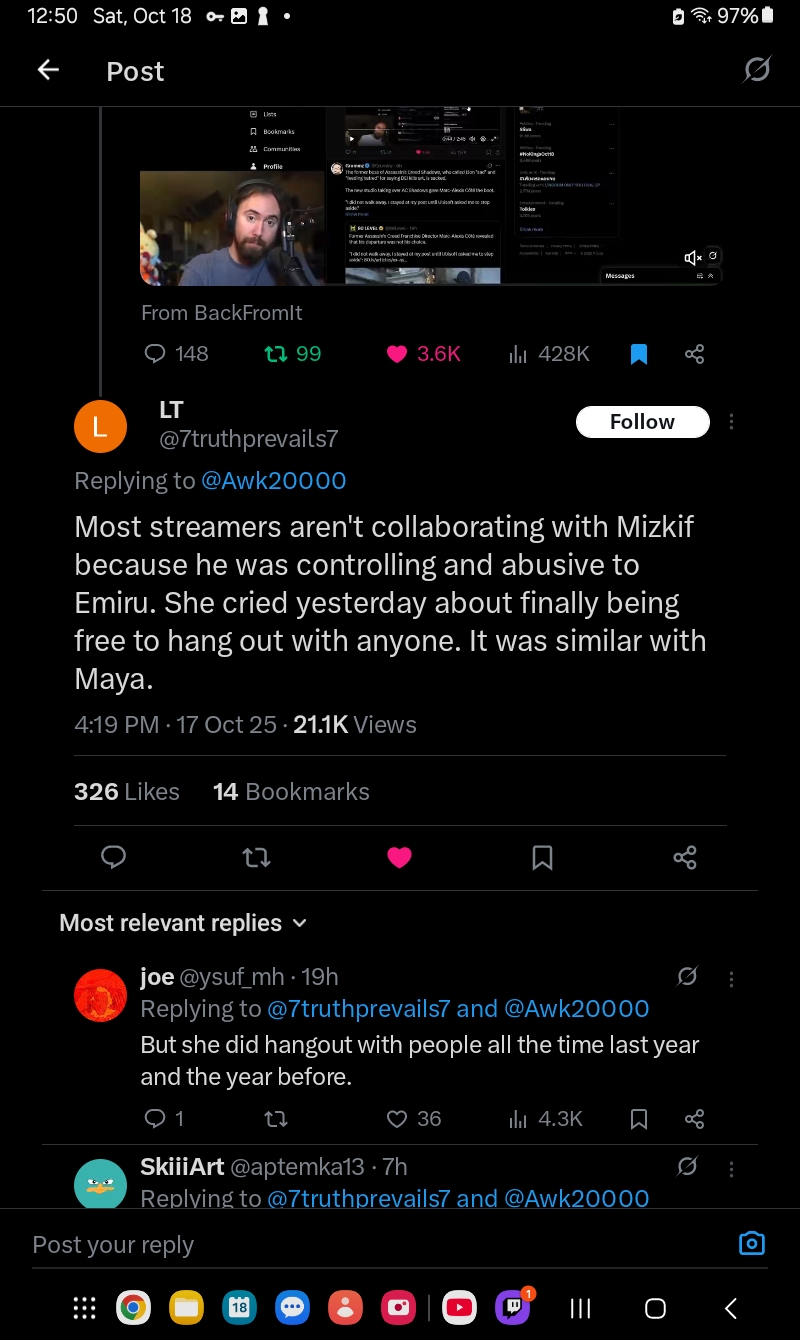View the 14 Bookmarks count
The image size is (800, 1340).
pos(291,792)
